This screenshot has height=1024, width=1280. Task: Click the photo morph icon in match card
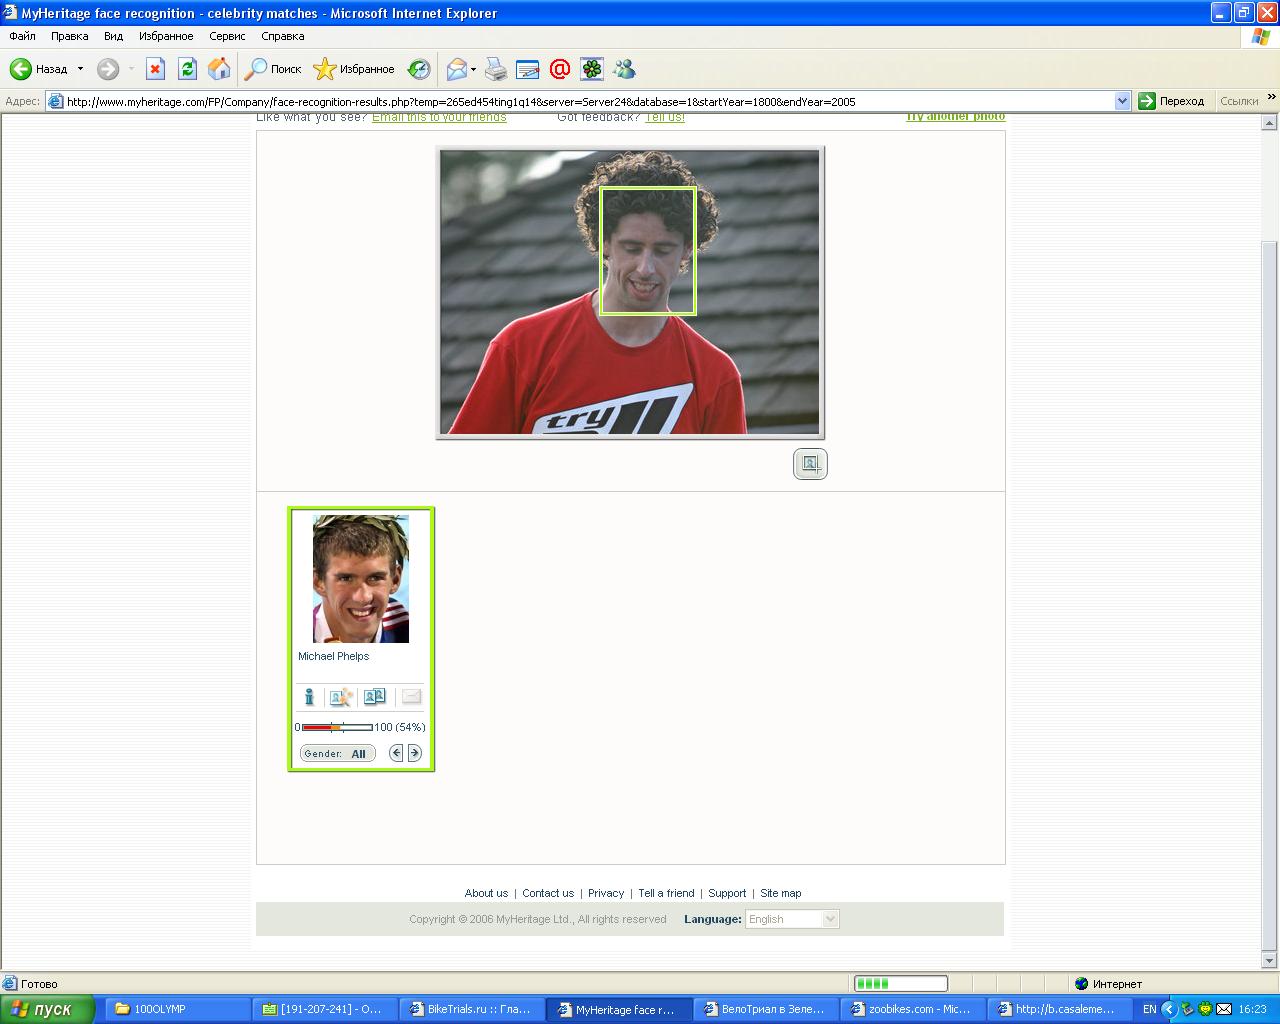(341, 697)
